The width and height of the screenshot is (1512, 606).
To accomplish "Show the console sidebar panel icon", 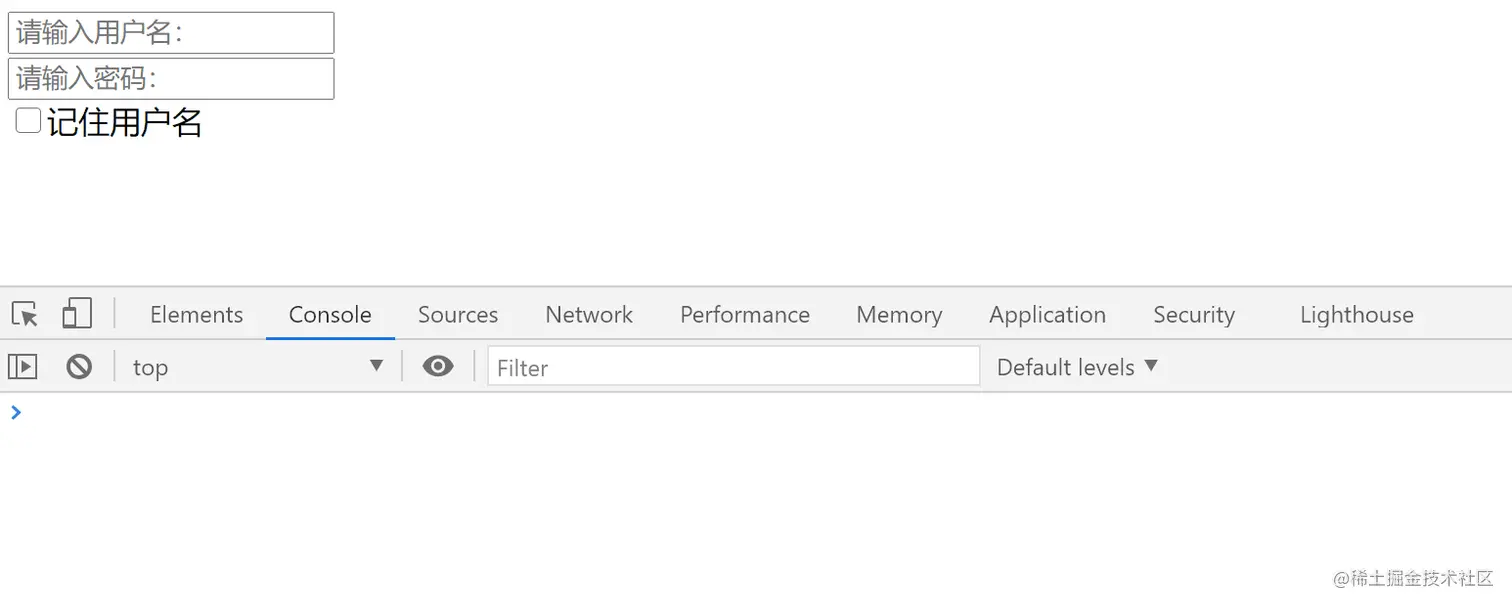I will click(23, 367).
